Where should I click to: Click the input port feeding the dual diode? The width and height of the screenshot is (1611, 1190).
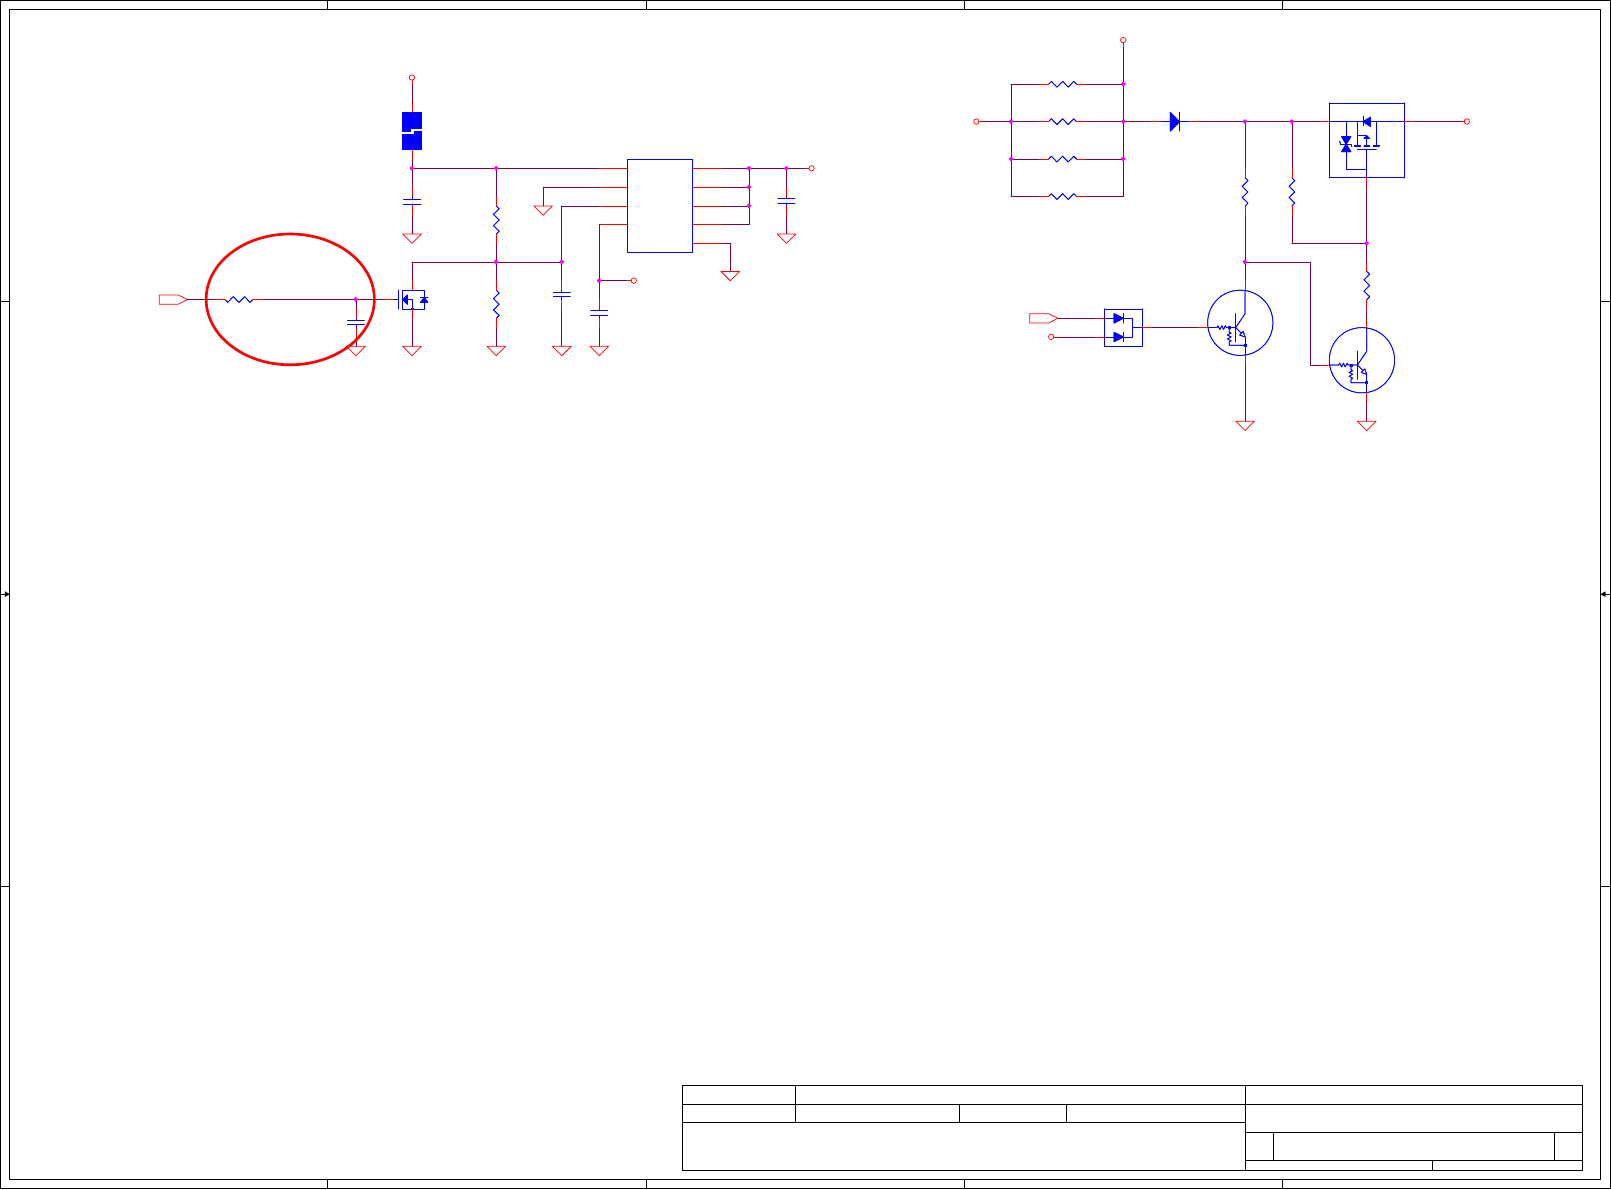coord(1043,318)
